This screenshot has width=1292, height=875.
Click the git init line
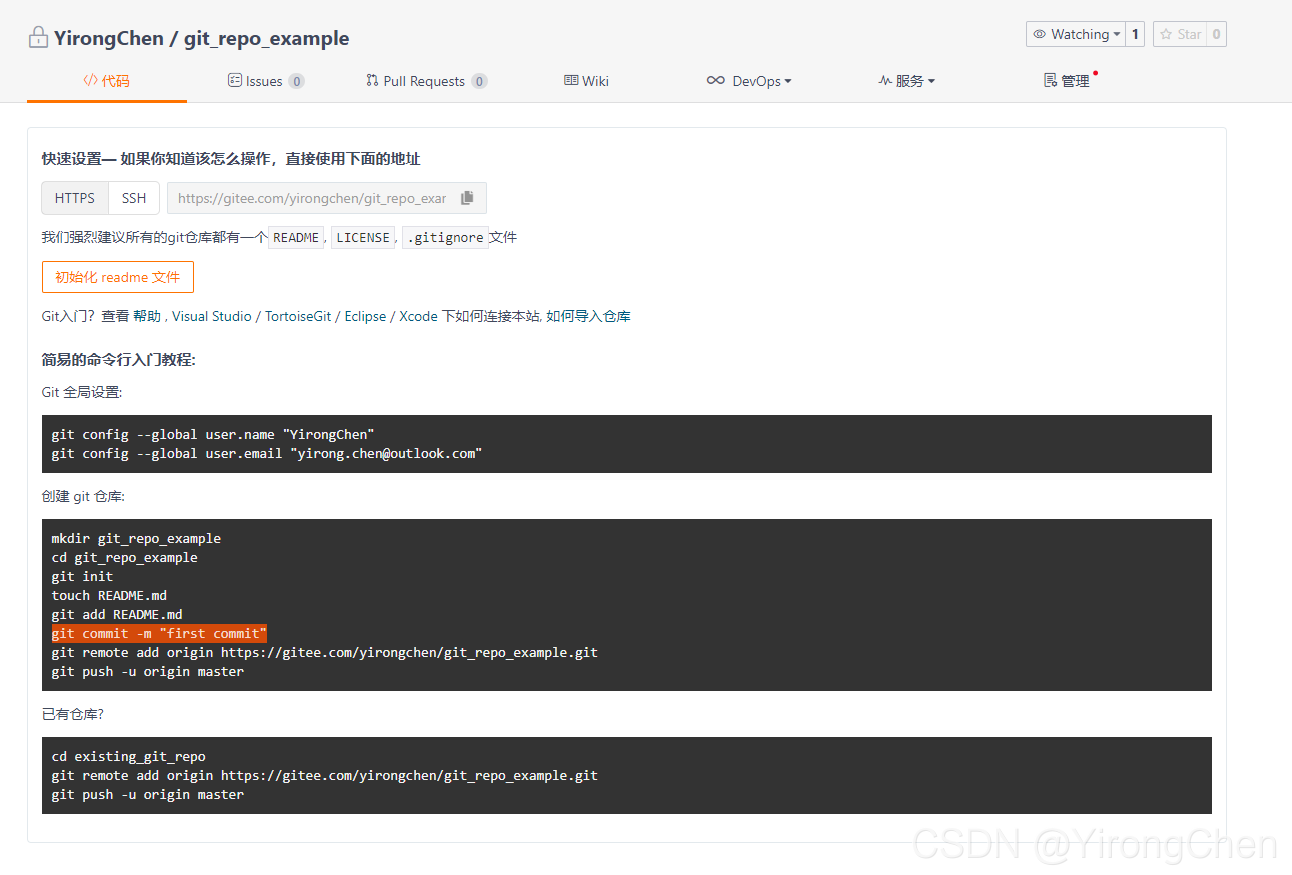click(x=83, y=576)
